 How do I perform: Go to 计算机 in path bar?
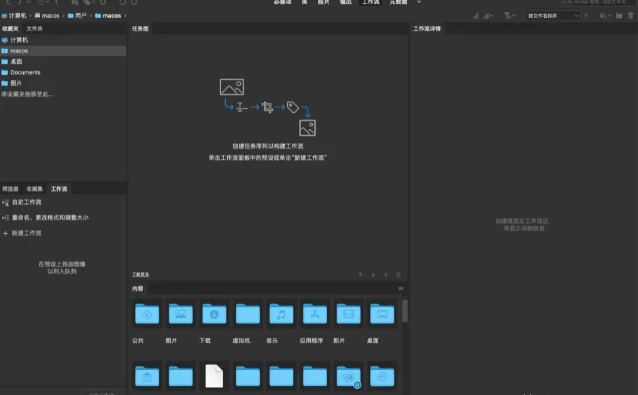tap(14, 15)
